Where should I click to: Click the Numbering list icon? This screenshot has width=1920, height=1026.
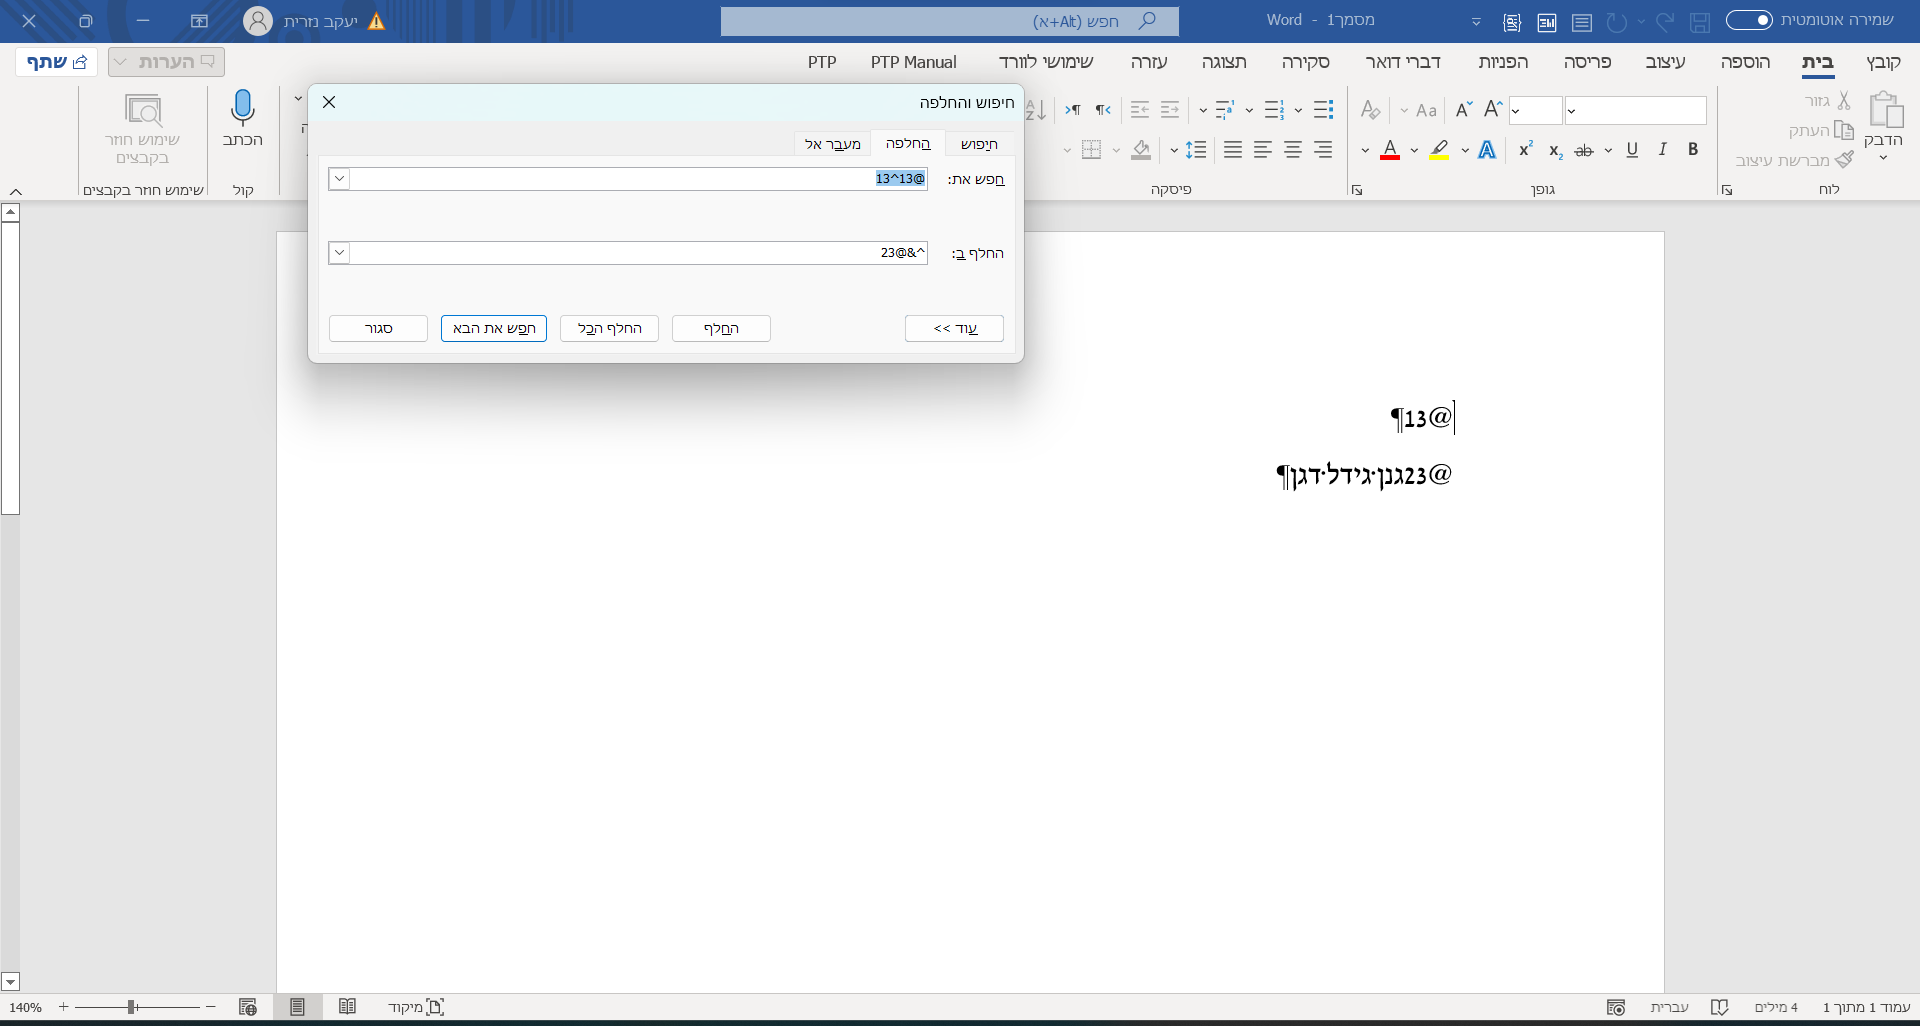(x=1274, y=110)
